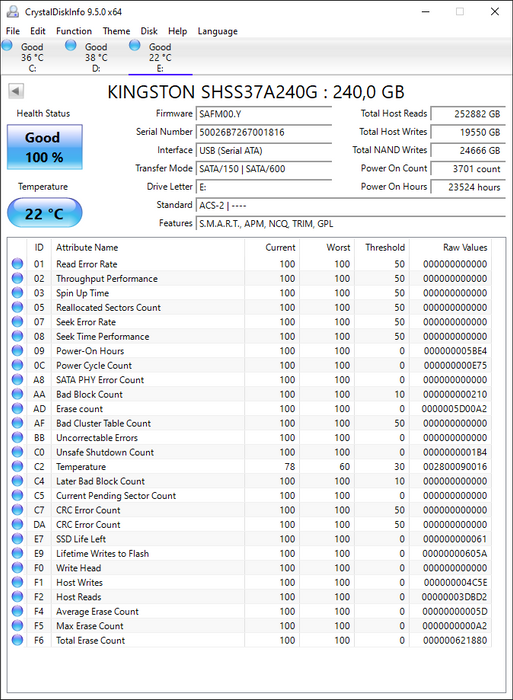Viewport: 513px width, 700px height.
Task: Select drive D: status circle icon
Action: pyautogui.click(x=71, y=45)
